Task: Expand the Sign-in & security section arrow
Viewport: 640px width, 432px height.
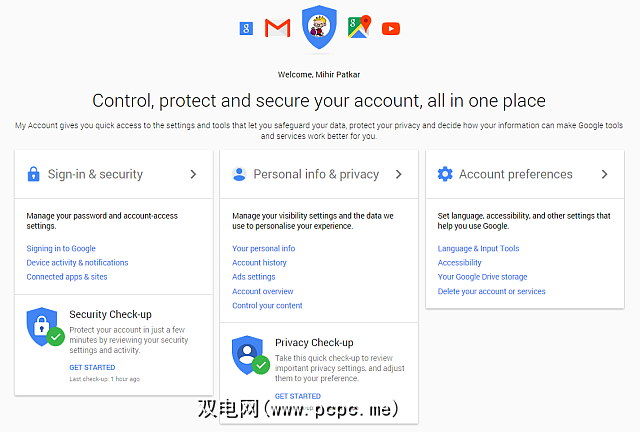Action: point(193,174)
